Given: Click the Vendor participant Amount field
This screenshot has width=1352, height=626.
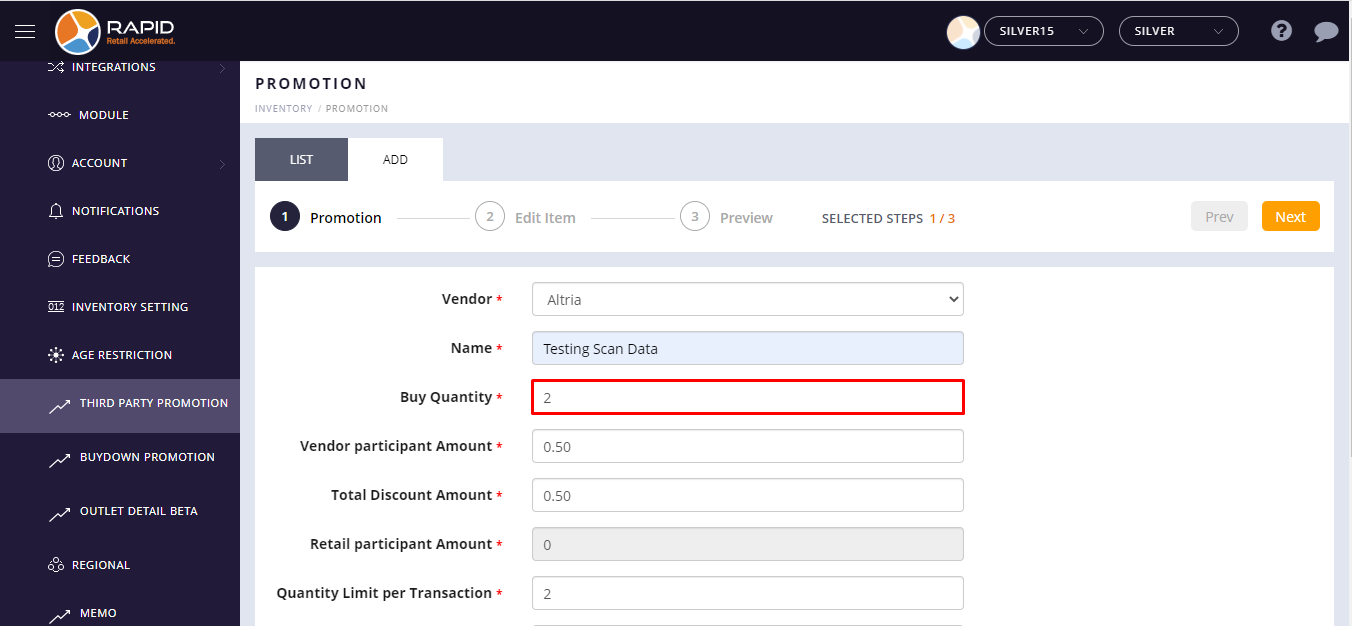Looking at the screenshot, I should [748, 446].
